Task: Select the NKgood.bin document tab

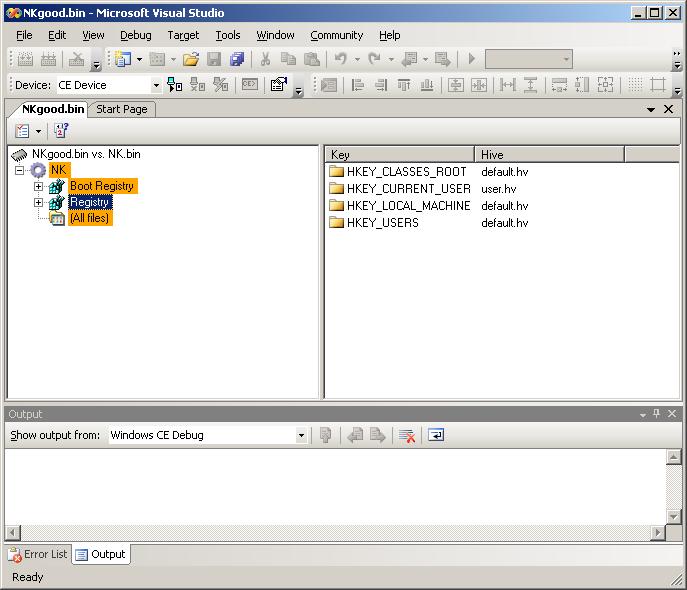Action: click(x=53, y=109)
